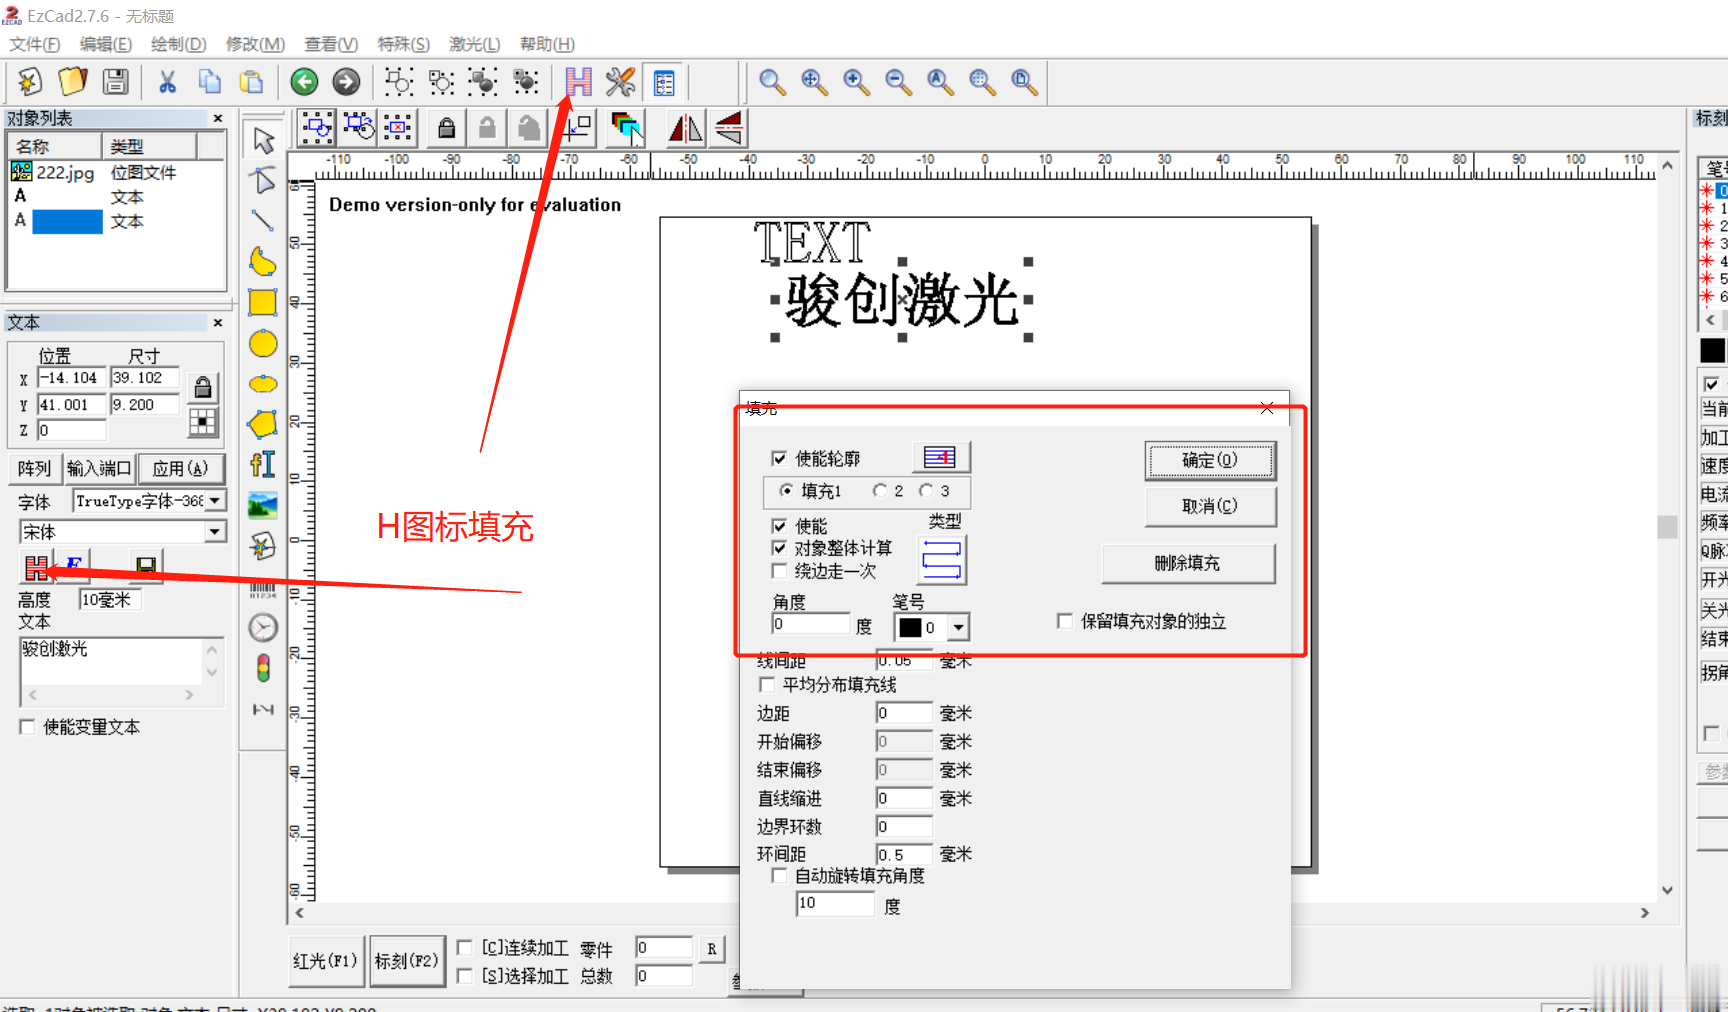Open a file with the folder icon
The image size is (1728, 1012).
pyautogui.click(x=73, y=81)
